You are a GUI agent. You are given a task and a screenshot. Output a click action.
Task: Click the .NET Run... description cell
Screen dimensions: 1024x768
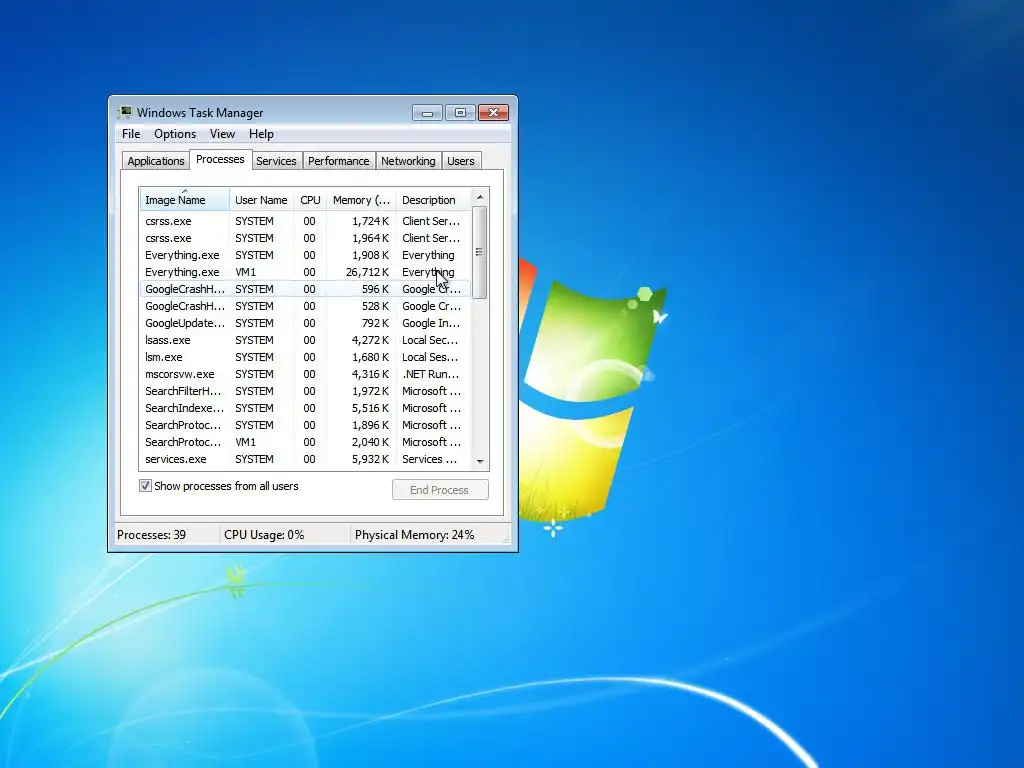[x=430, y=374]
